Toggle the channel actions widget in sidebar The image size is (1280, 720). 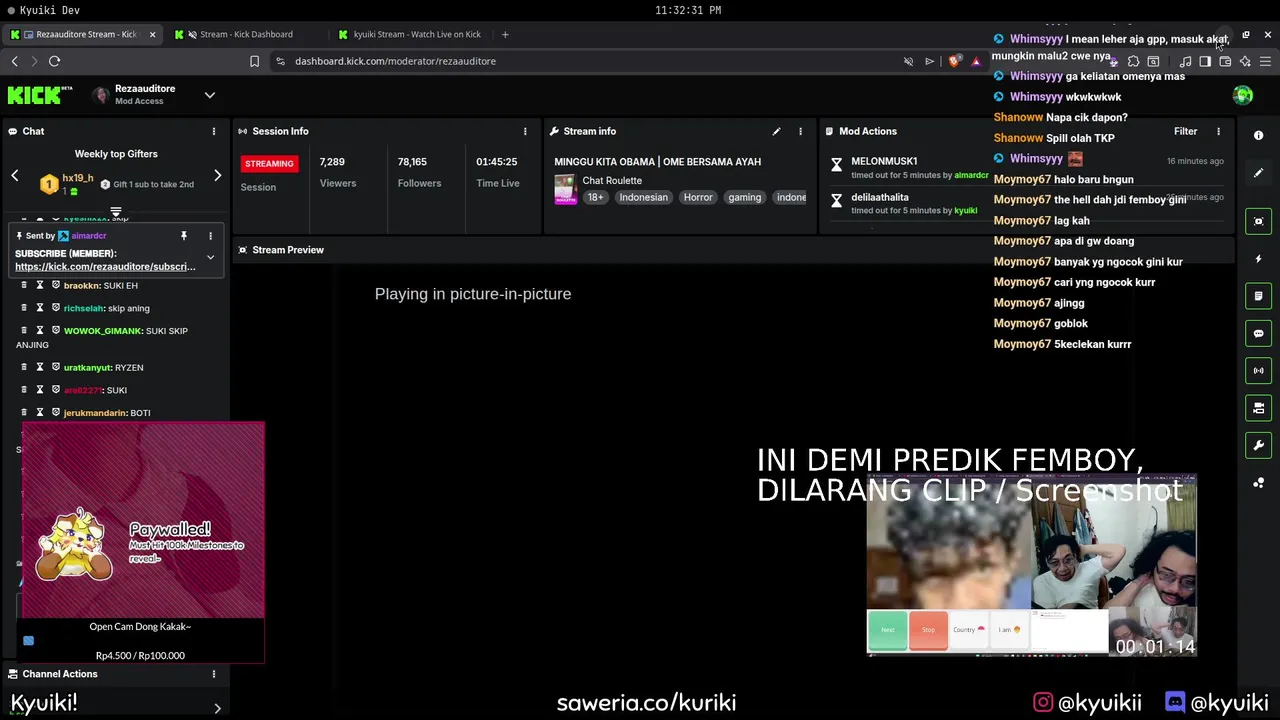pyautogui.click(x=1259, y=408)
